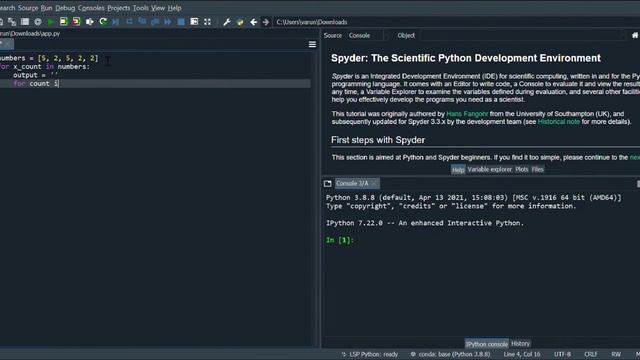The width and height of the screenshot is (640, 360).
Task: Switch to the Files tab
Action: (538, 169)
